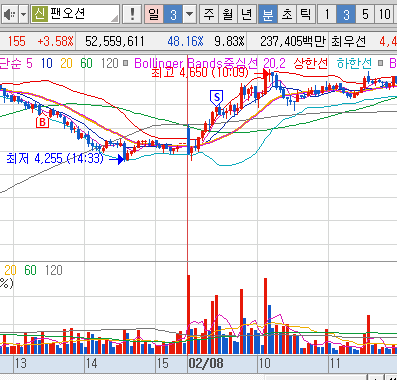Switch to 초 second chart
The image size is (397, 380).
click(287, 14)
